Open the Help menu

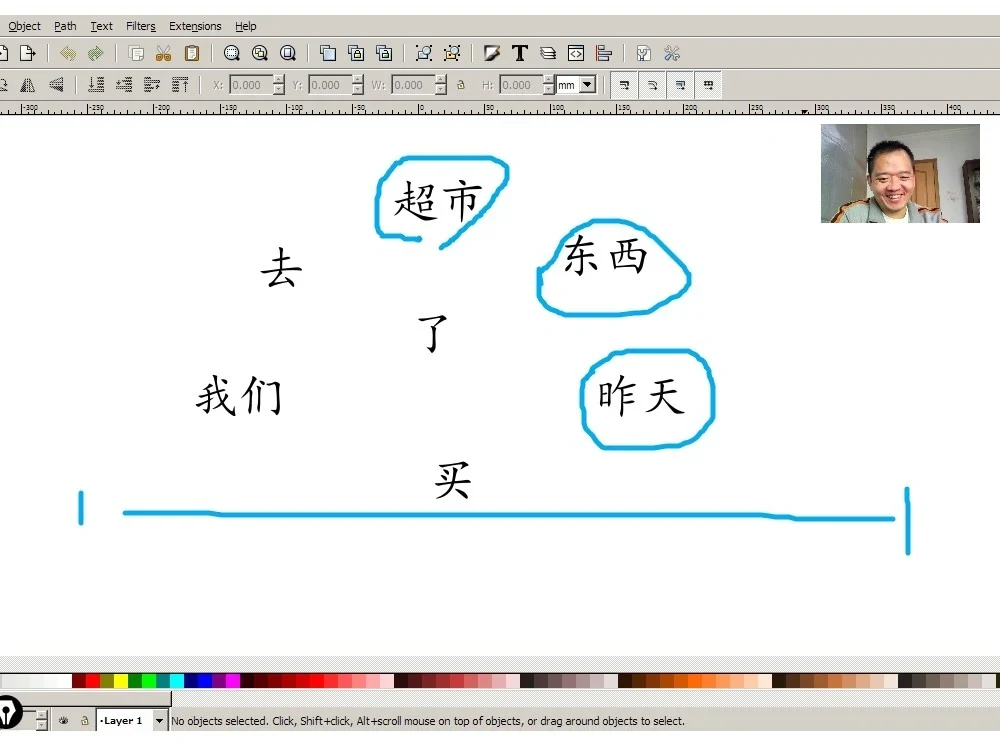point(246,26)
